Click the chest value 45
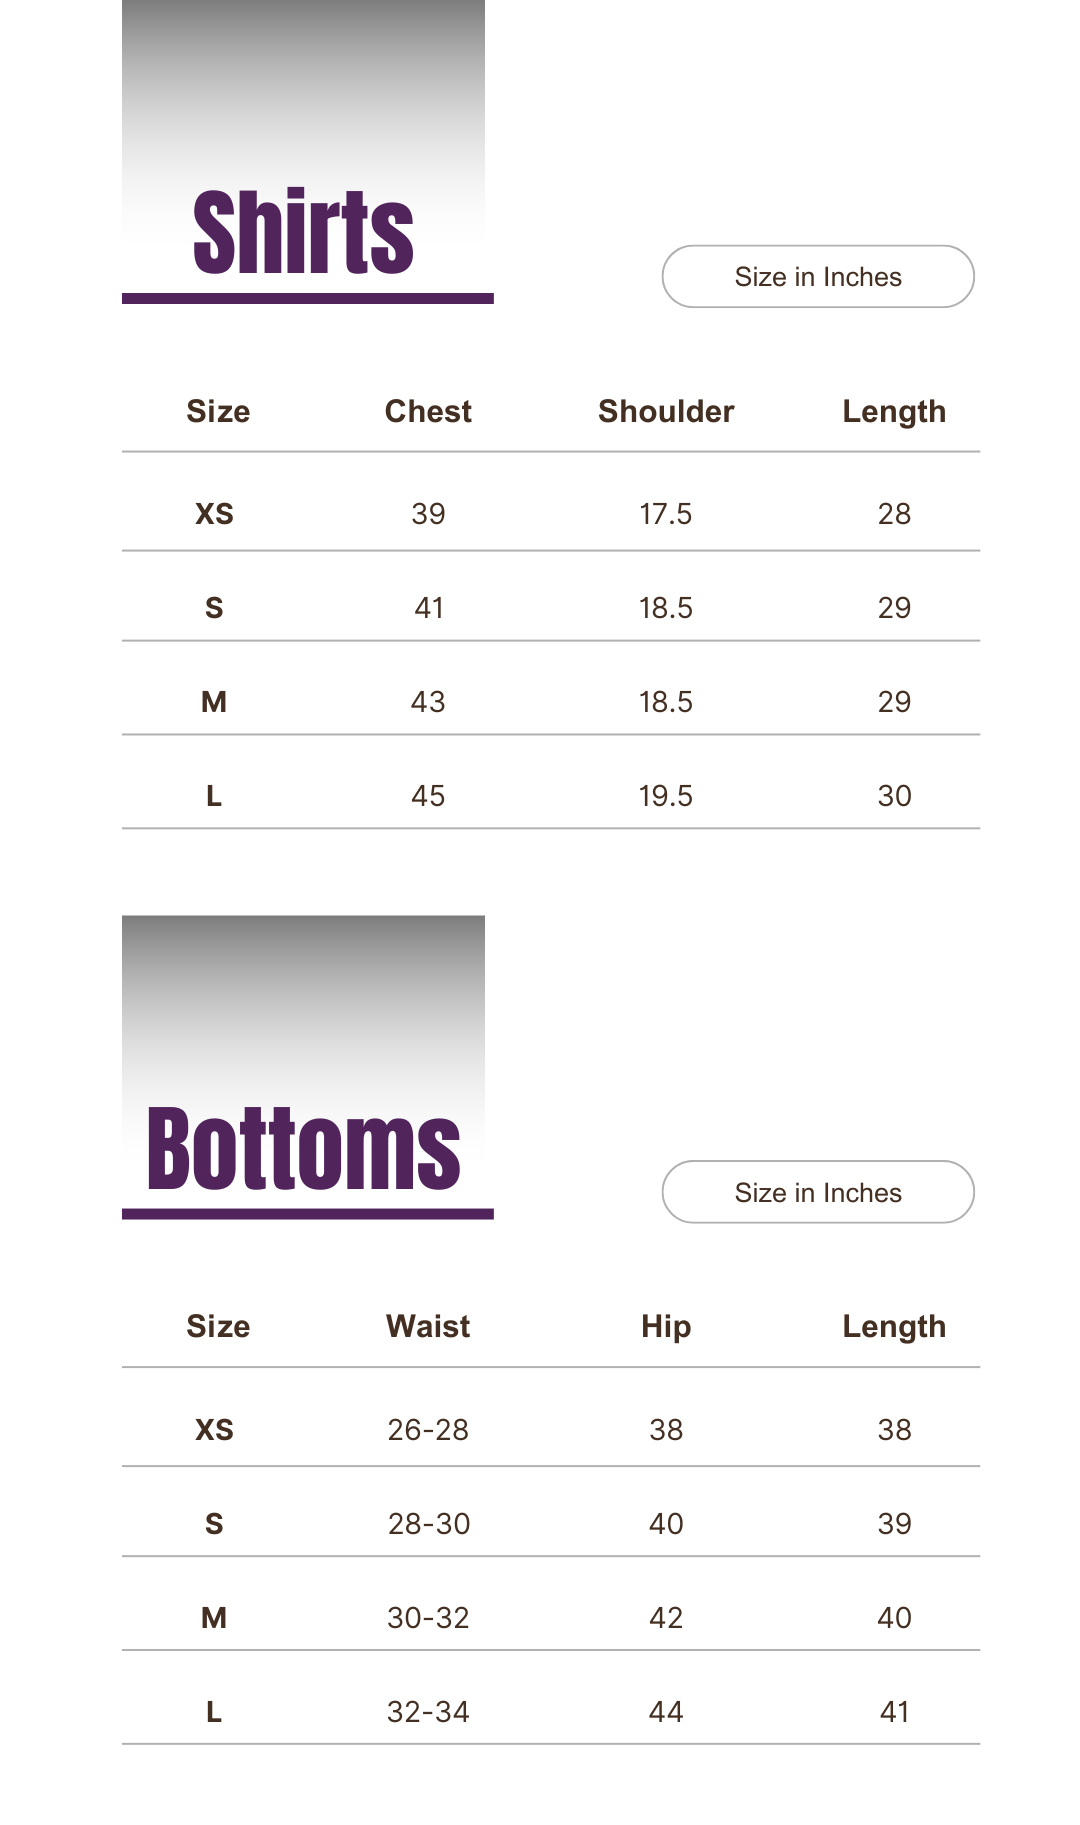 (428, 796)
